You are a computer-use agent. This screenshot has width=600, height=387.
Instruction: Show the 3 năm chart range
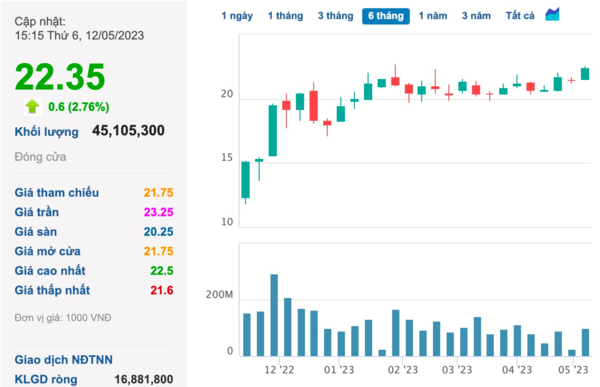click(x=476, y=16)
